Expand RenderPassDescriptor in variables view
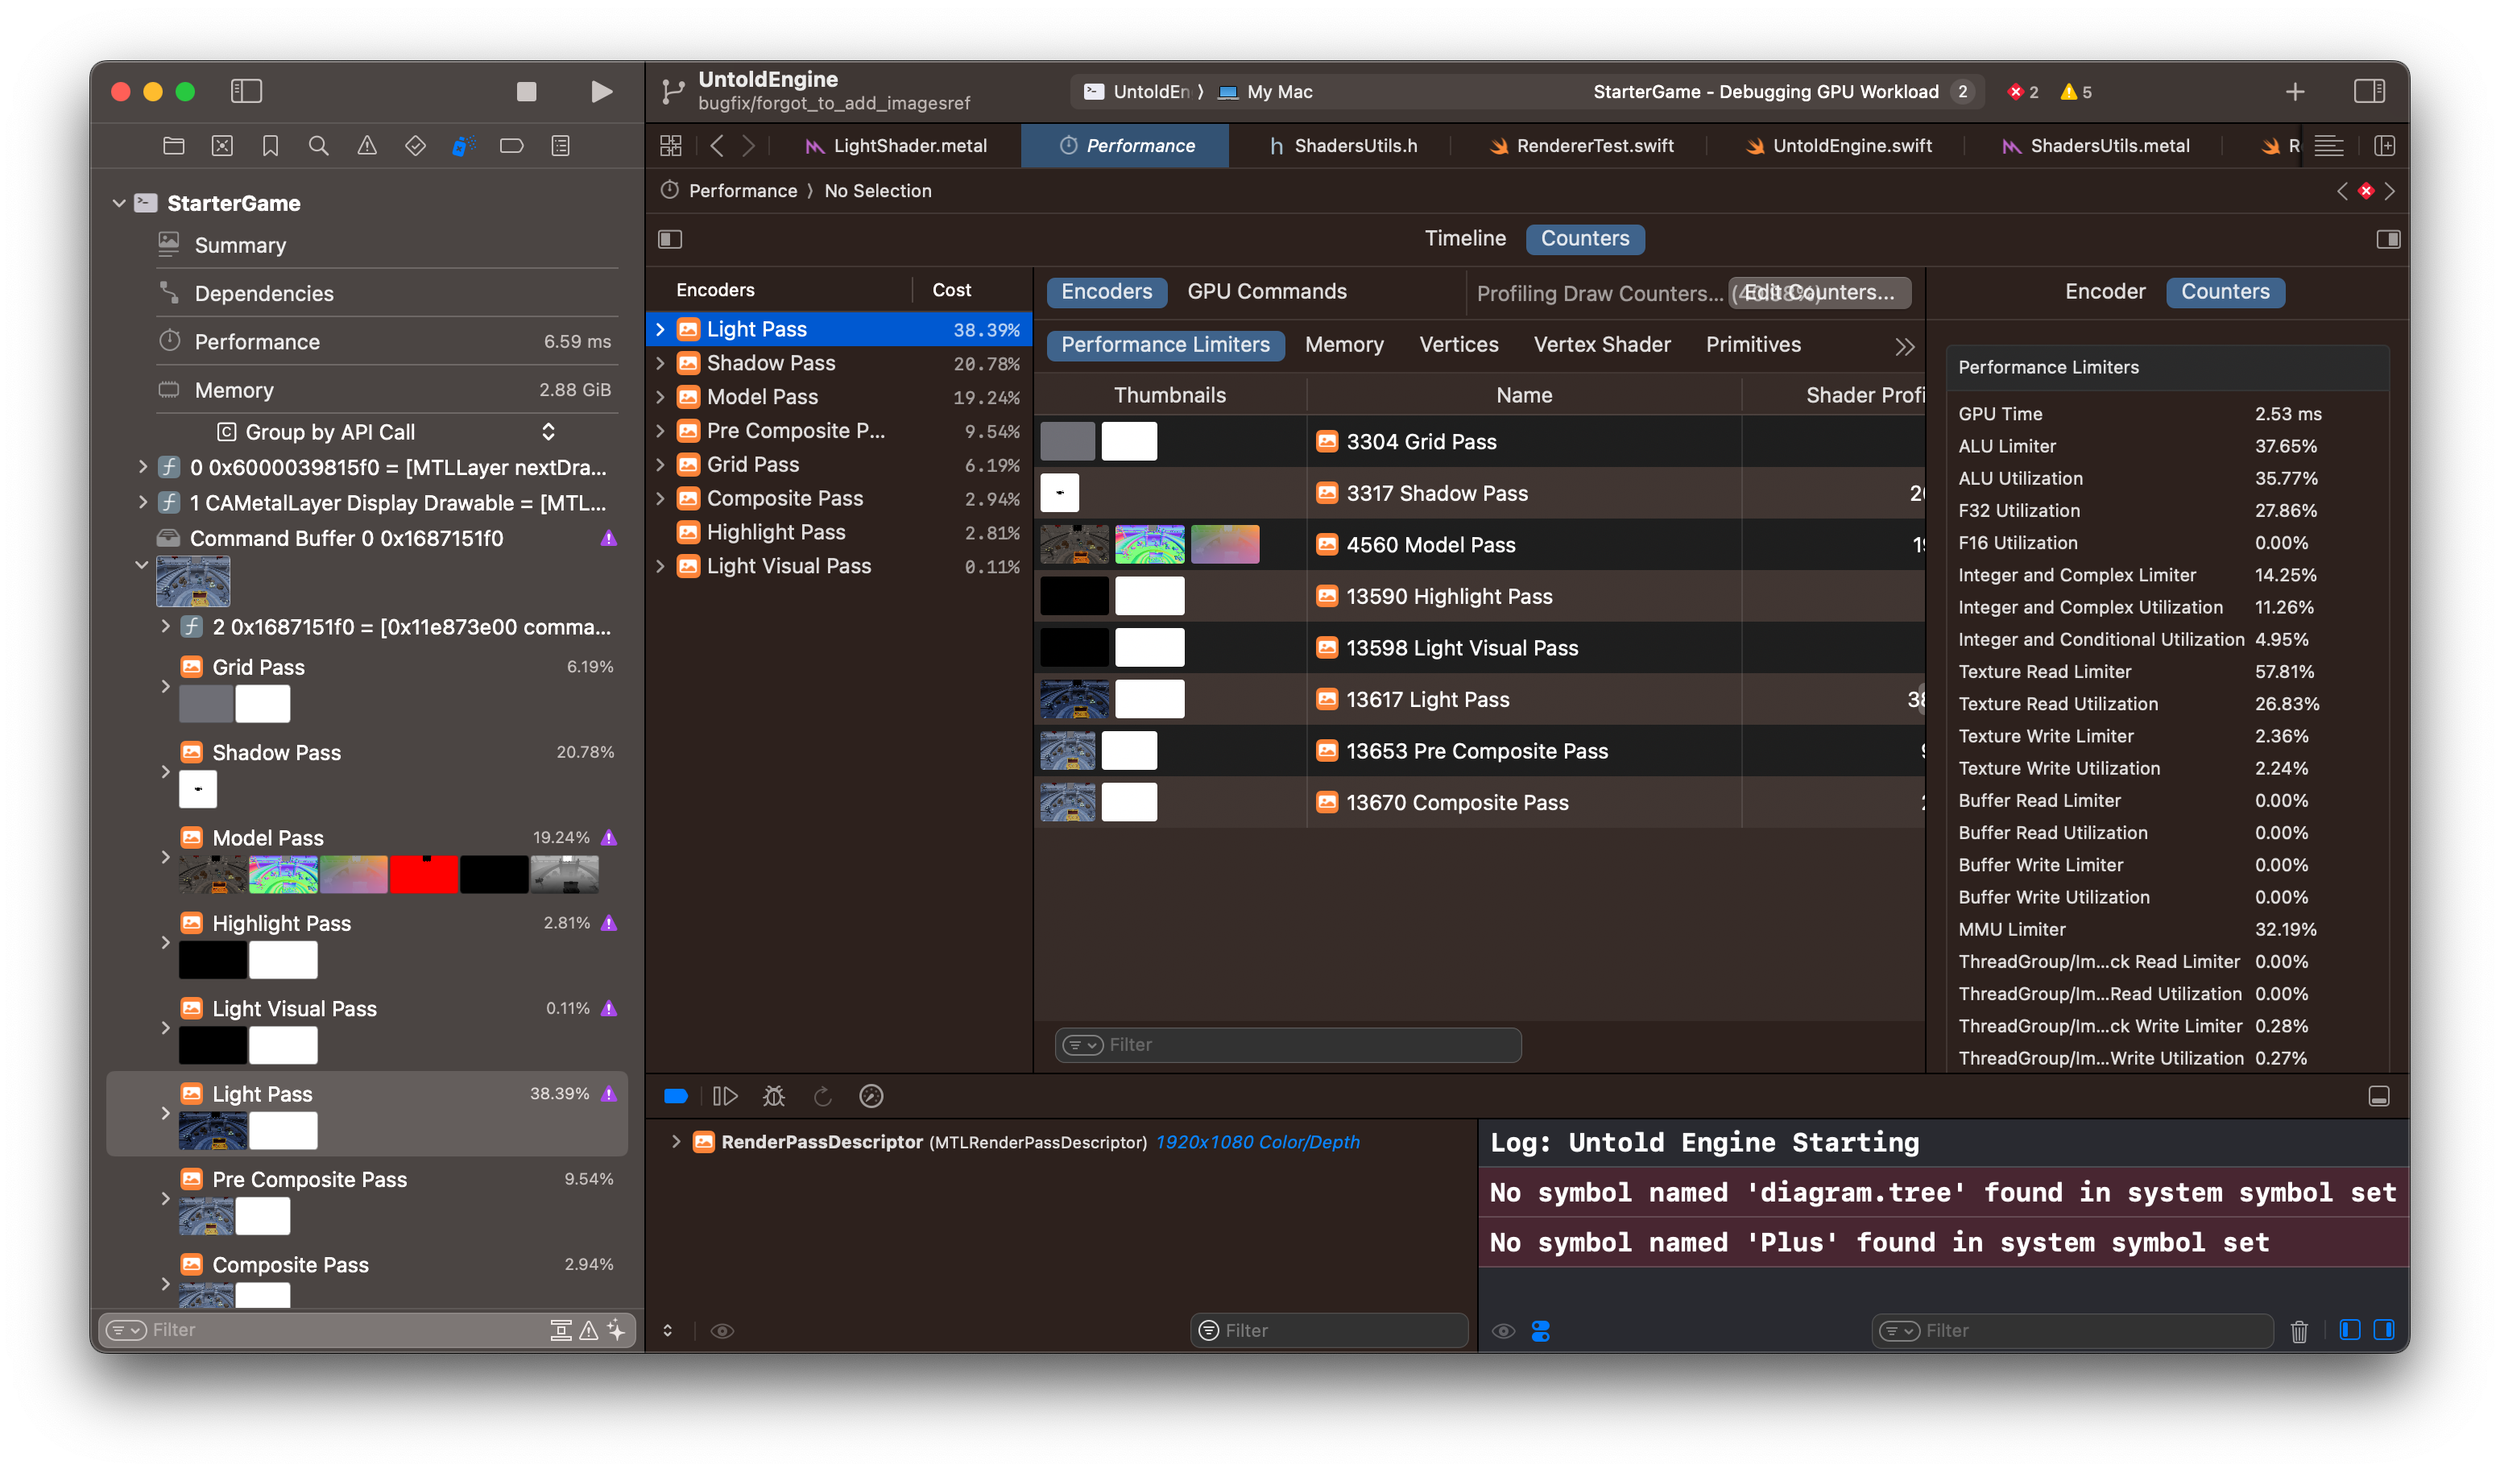This screenshot has height=1472, width=2500. 676,1141
